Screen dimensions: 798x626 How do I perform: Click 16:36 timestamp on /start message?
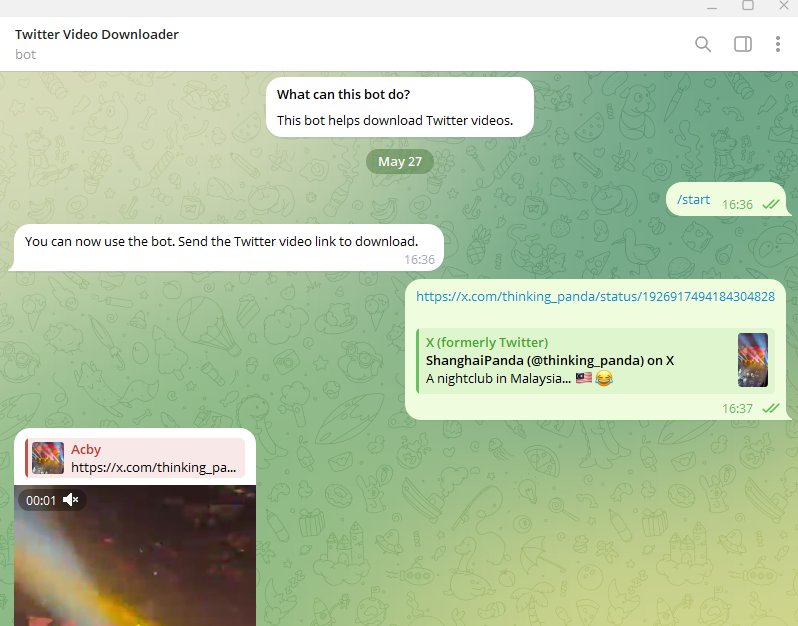click(x=737, y=205)
